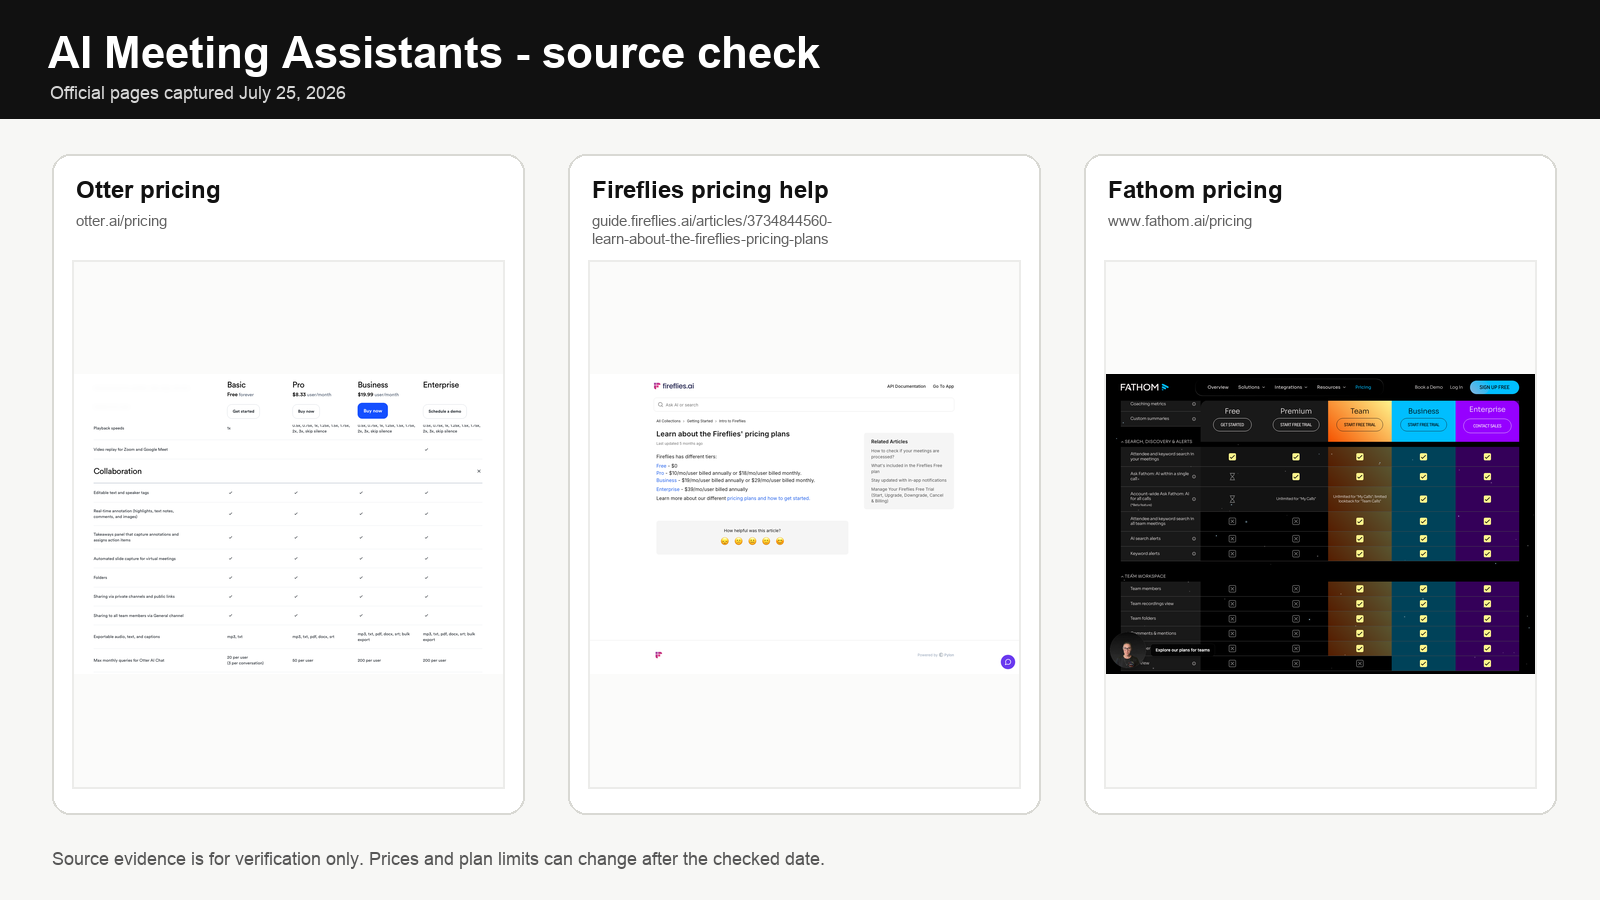Click Business checkmark for Account-wide Ask Fathom
1600x900 pixels.
(x=1423, y=499)
